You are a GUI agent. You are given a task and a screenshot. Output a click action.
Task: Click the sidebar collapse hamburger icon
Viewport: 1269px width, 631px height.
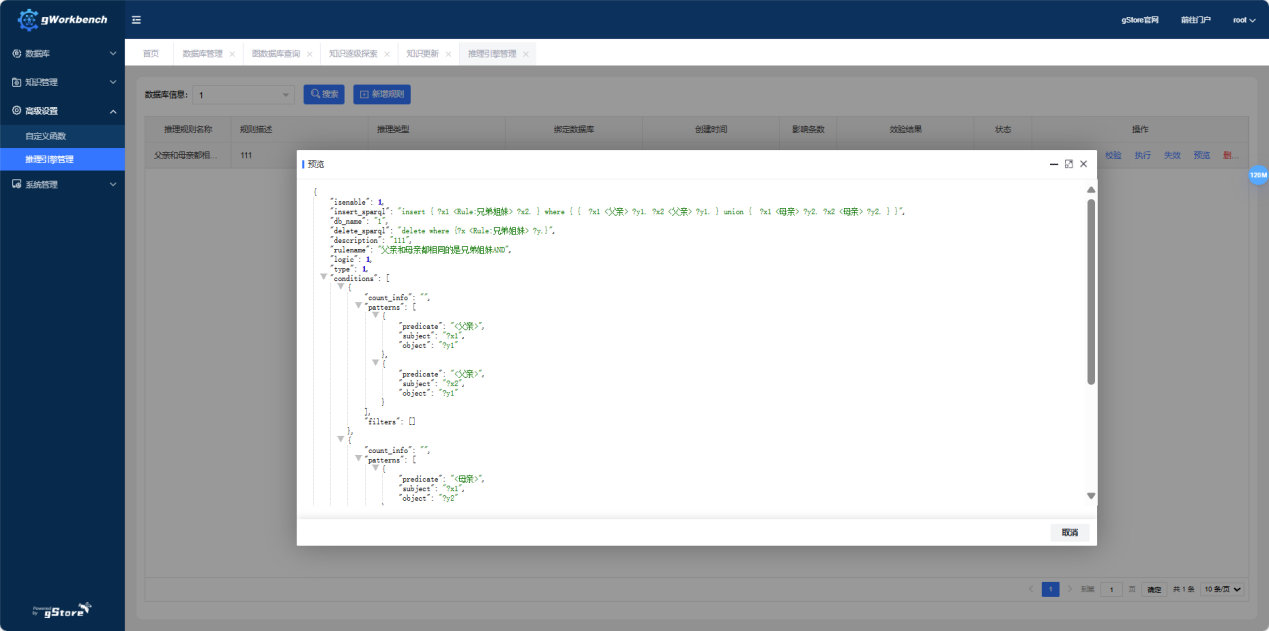click(136, 20)
